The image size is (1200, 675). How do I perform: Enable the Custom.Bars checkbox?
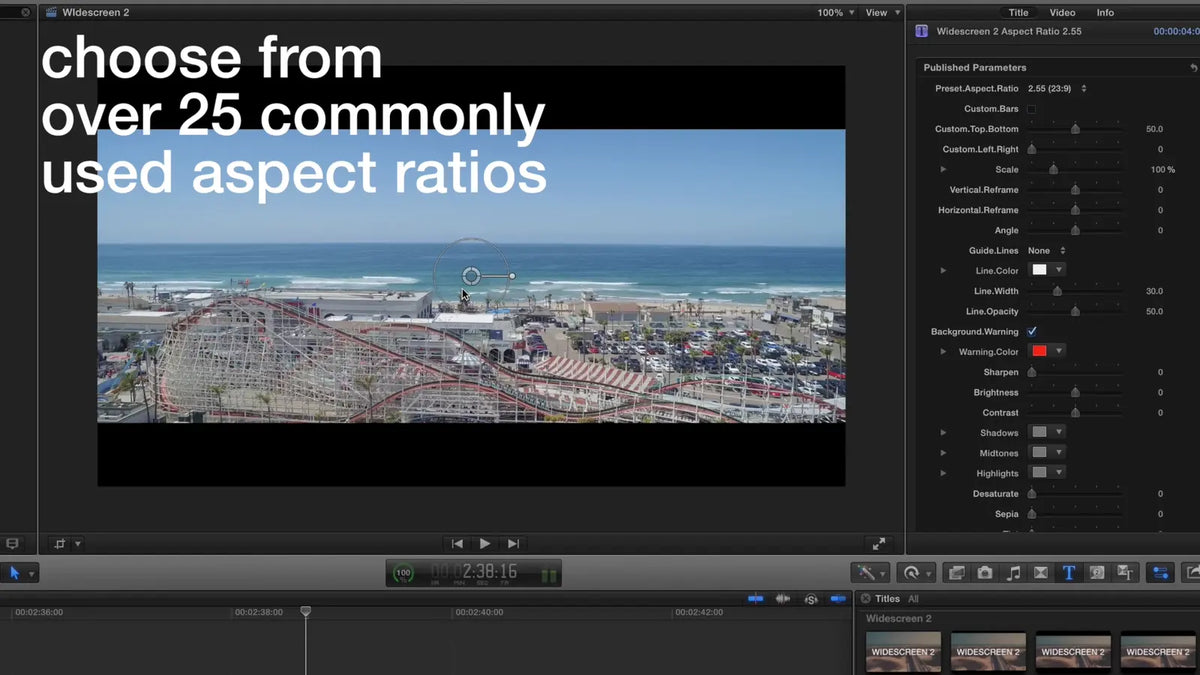1031,109
